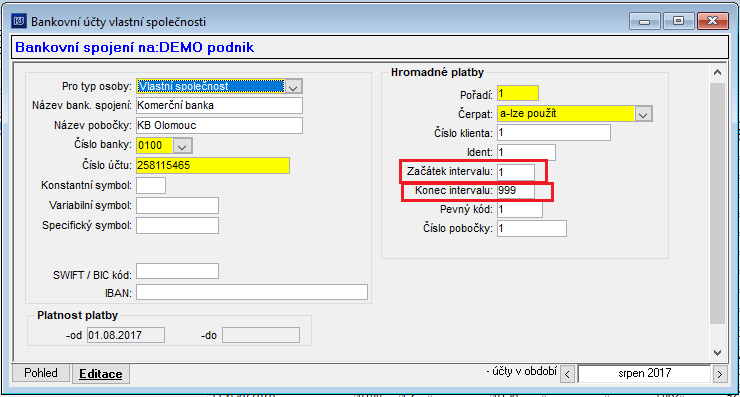Screen dimensions: 740x397
Task: Click the scrollbar down arrow
Action: click(717, 353)
